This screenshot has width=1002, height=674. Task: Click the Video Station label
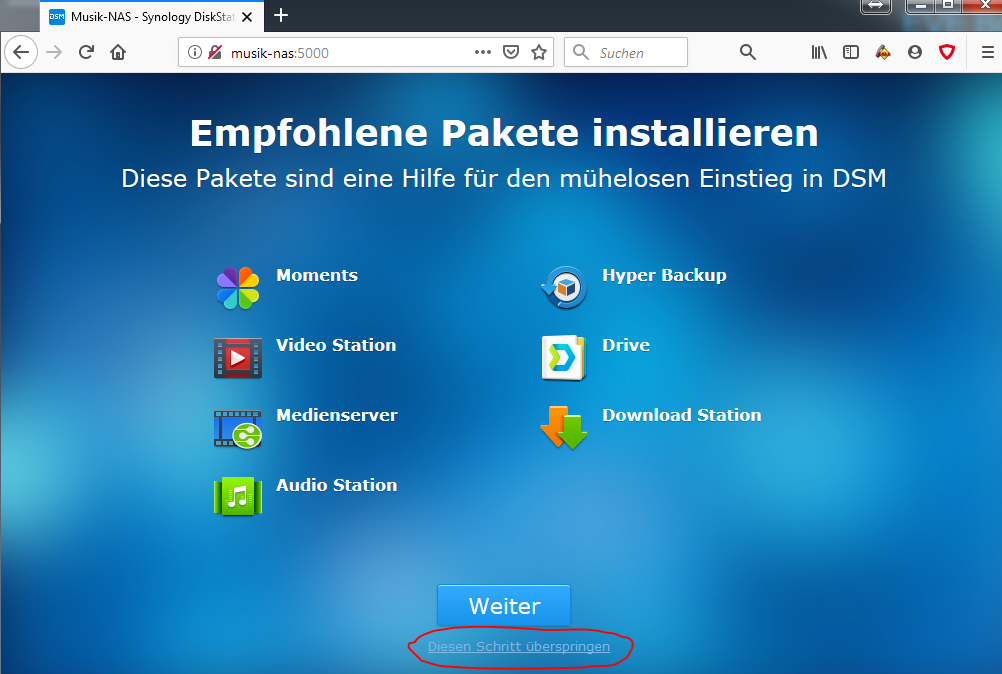point(336,345)
